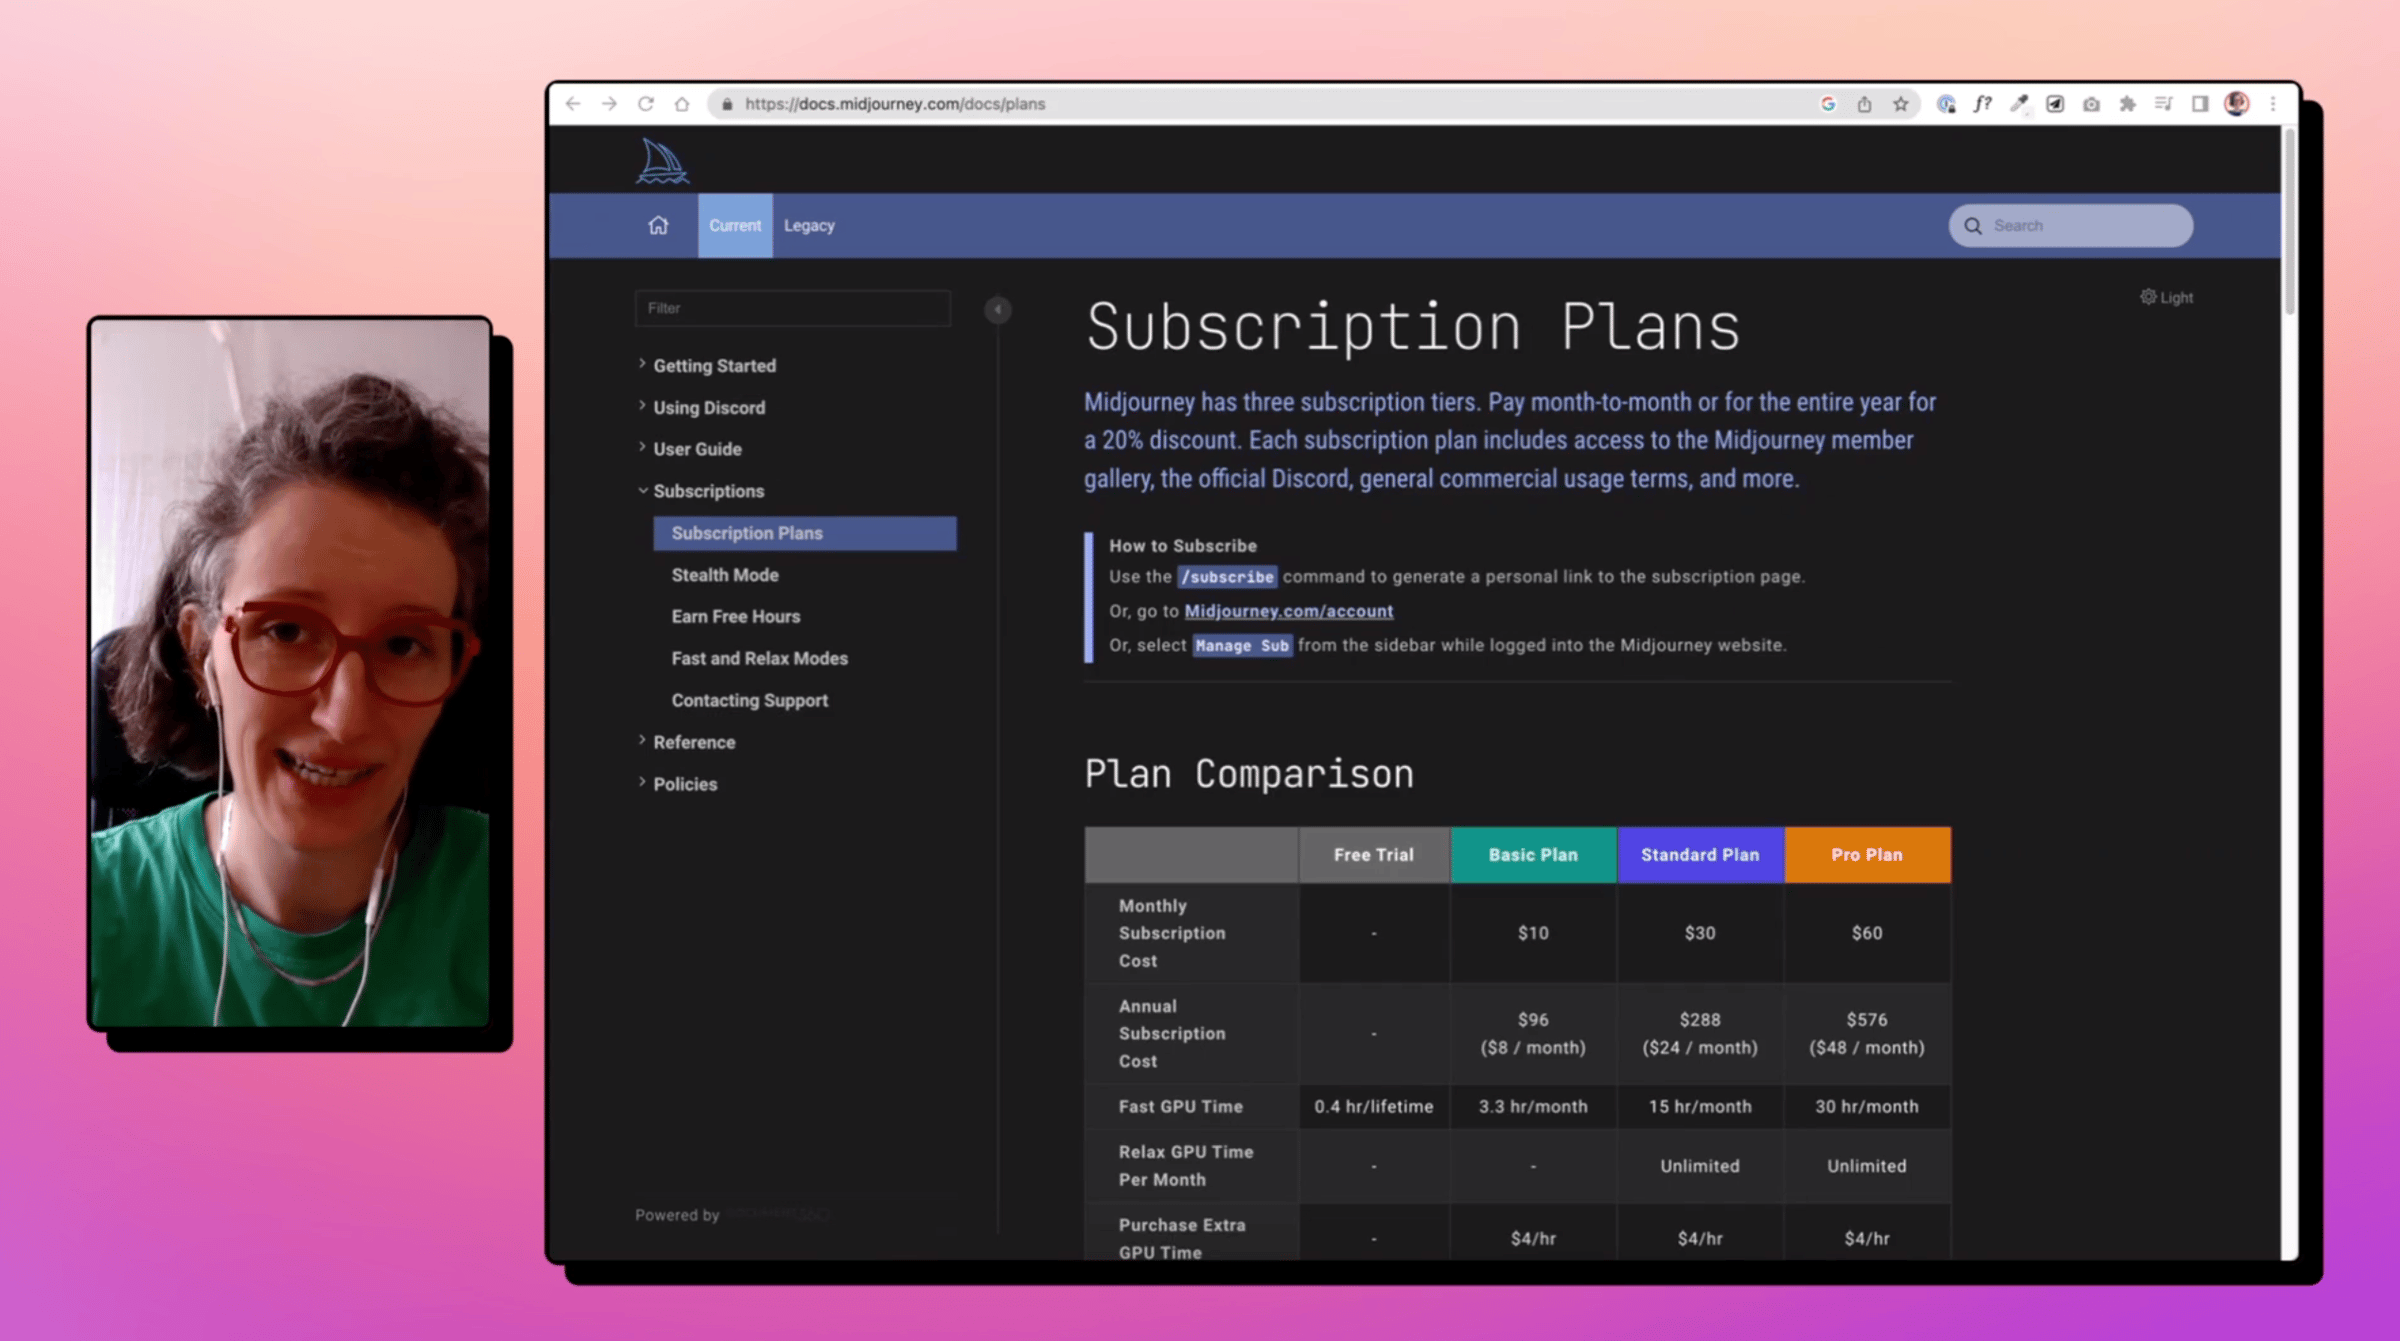This screenshot has width=2400, height=1341.
Task: Toggle the browser side panel
Action: coord(2200,104)
